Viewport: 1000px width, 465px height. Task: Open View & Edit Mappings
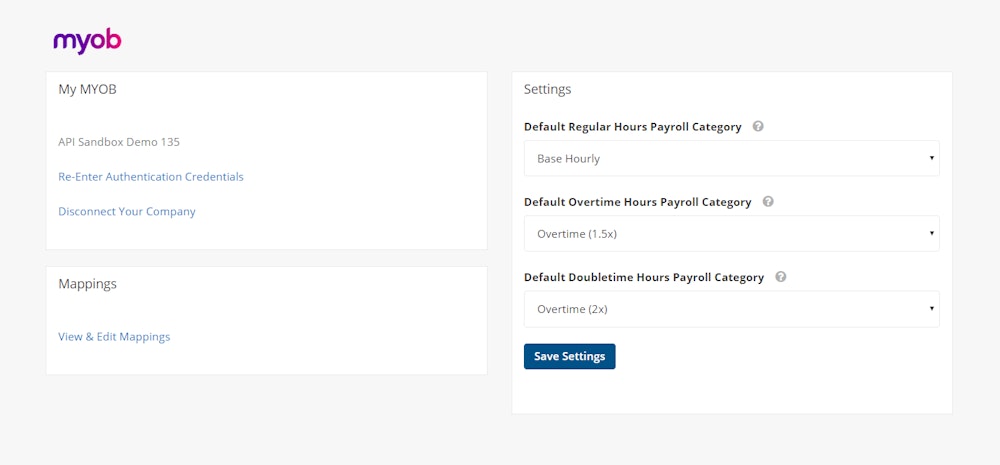[114, 337]
